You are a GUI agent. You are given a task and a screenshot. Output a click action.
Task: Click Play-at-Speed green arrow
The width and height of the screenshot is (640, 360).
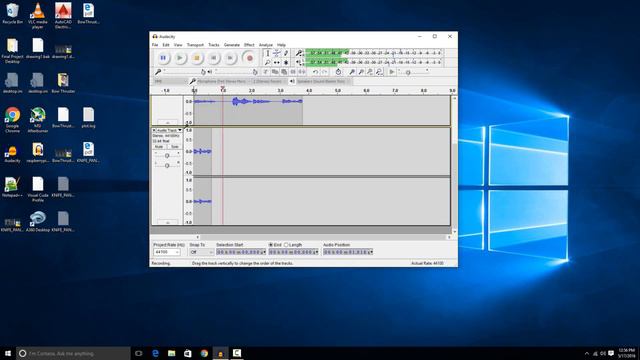tap(391, 72)
